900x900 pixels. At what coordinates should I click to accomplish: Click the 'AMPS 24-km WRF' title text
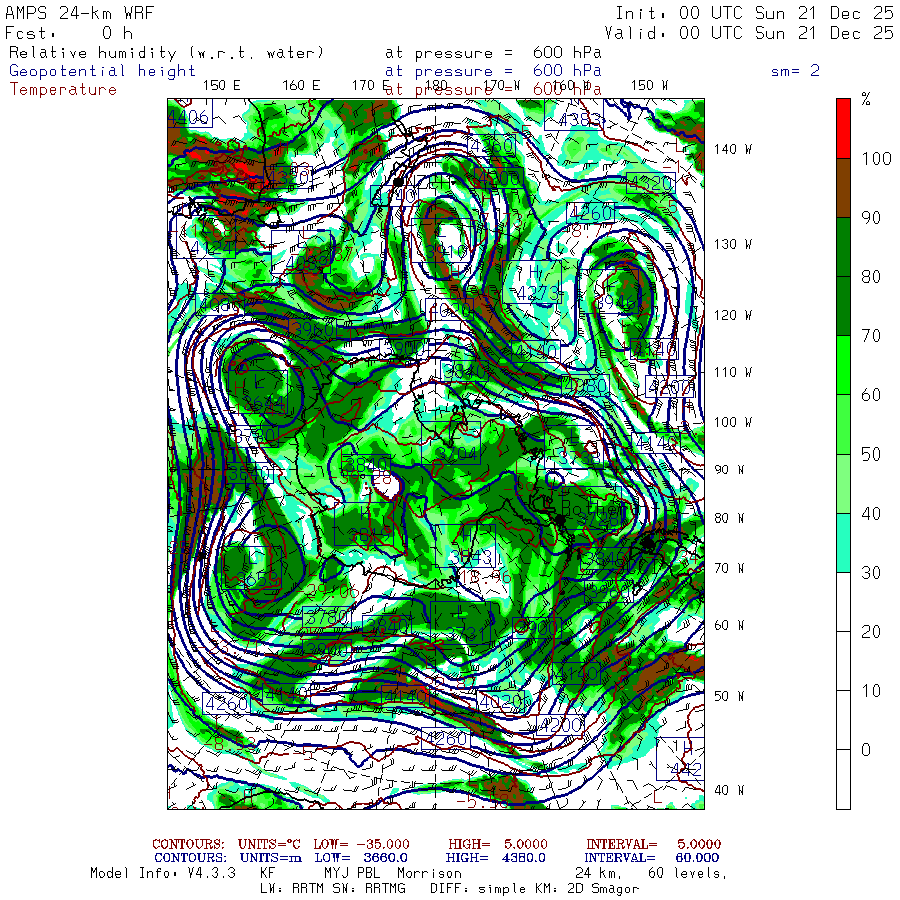point(79,13)
